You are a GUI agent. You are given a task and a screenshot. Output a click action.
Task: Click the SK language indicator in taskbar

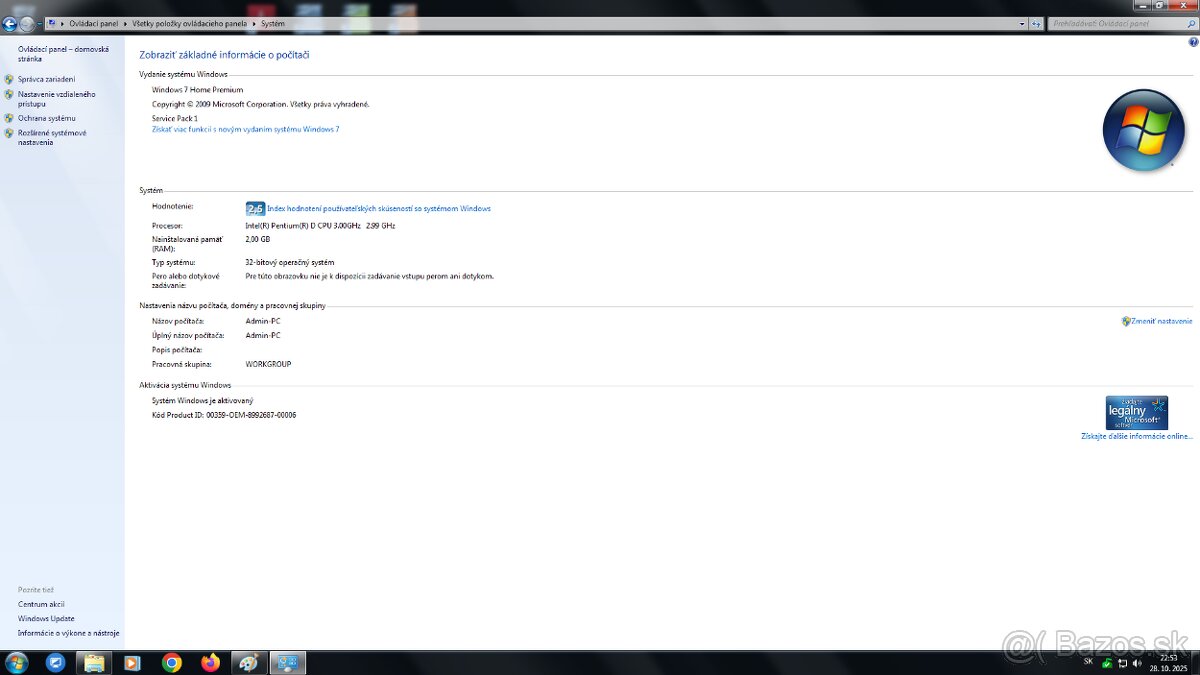click(x=1088, y=661)
